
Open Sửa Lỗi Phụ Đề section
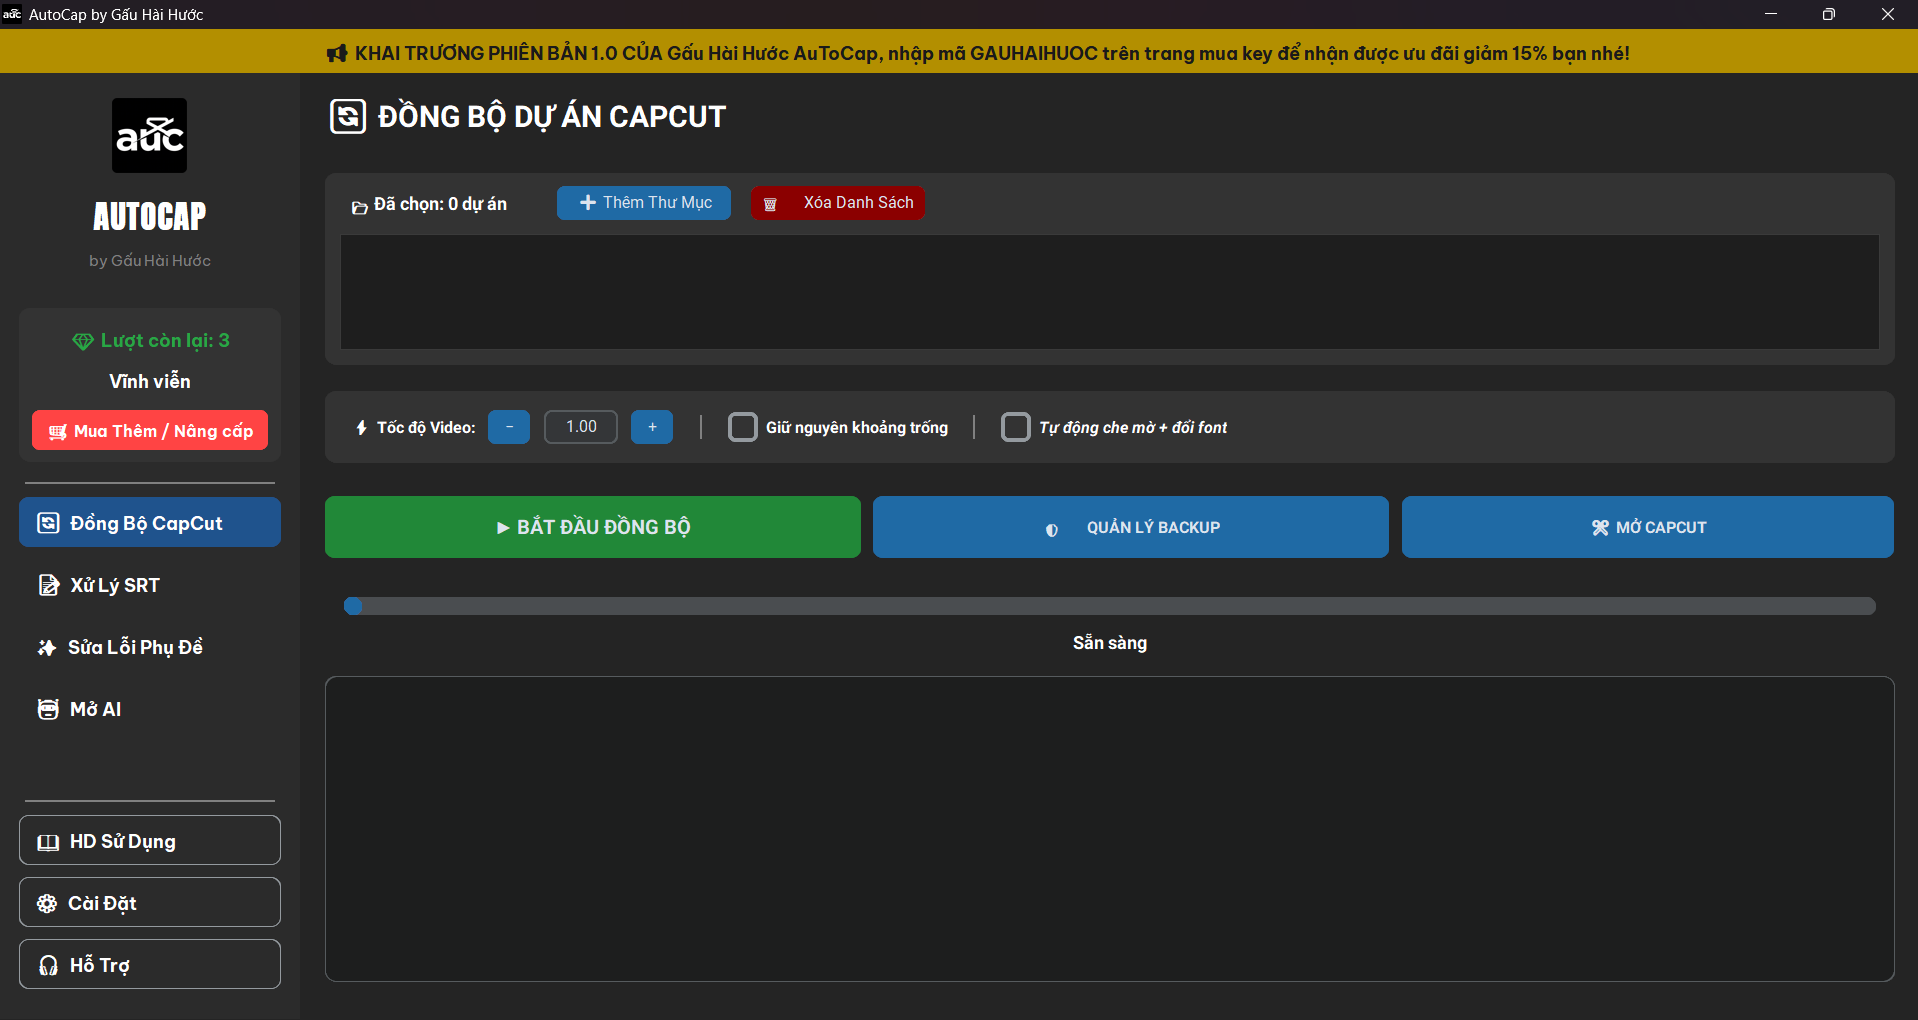(150, 647)
